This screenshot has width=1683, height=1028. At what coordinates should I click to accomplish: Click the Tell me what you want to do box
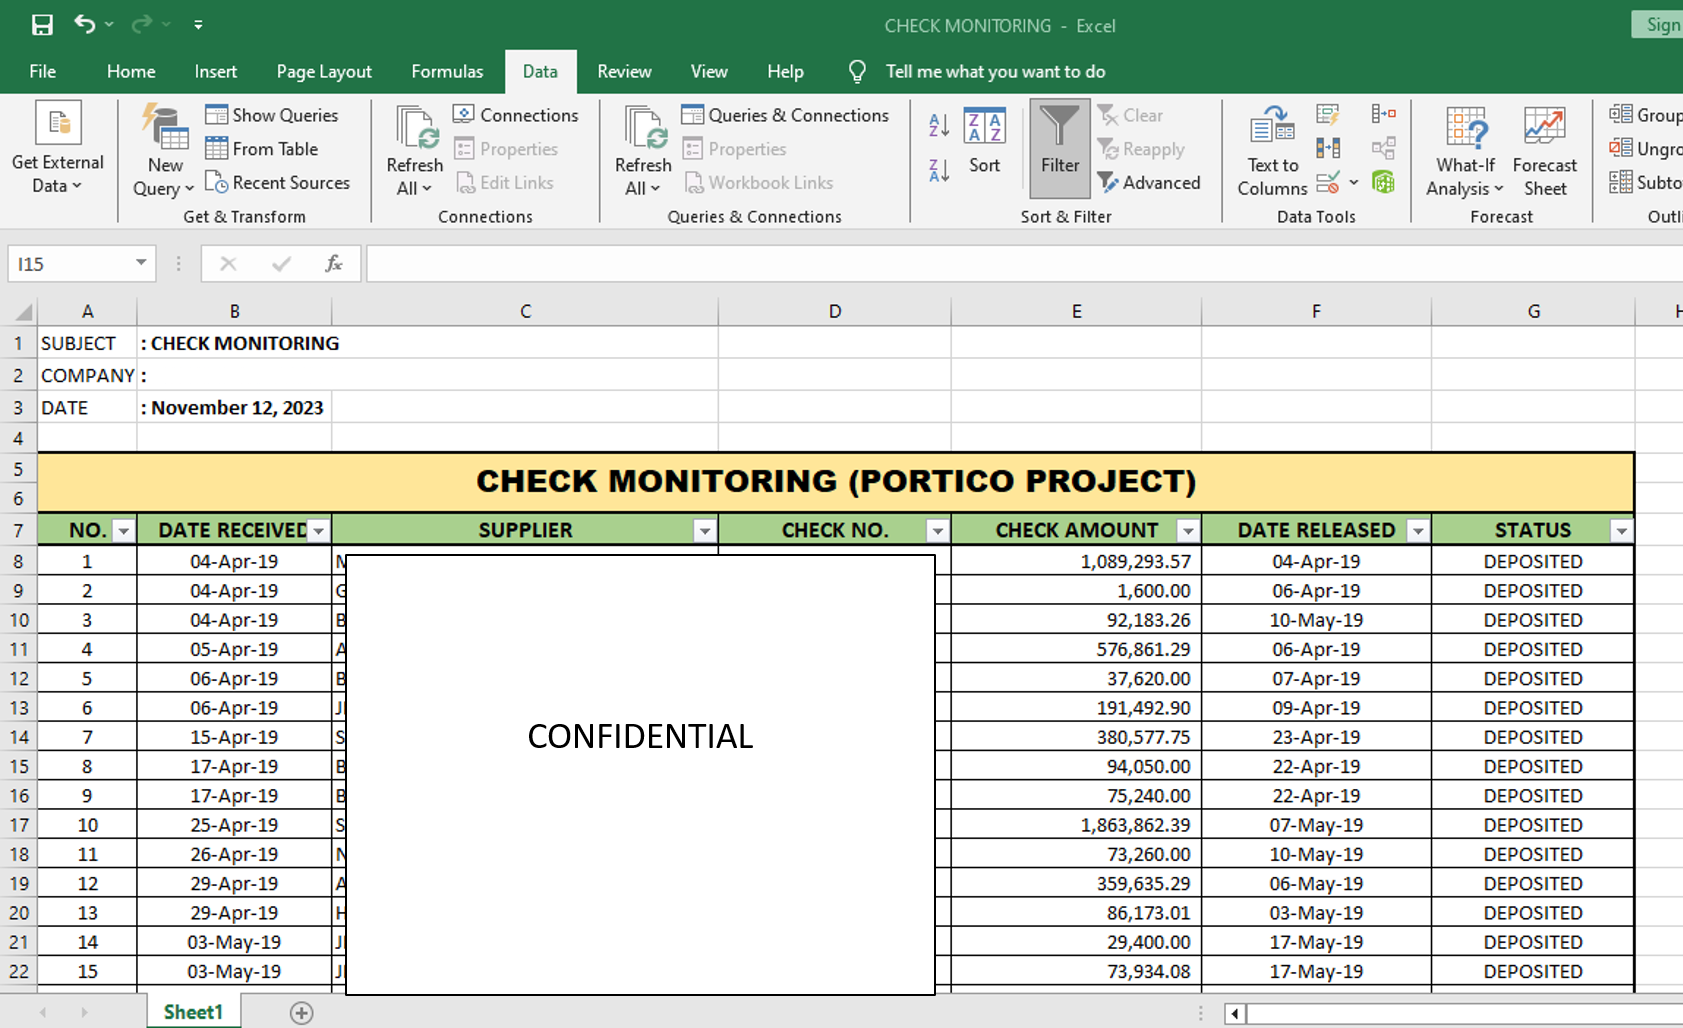(995, 72)
